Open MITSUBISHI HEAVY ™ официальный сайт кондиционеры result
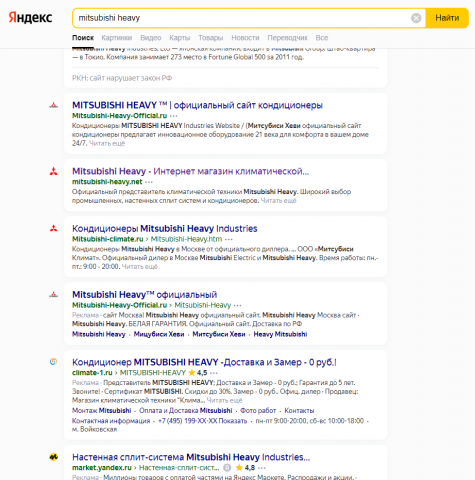 click(197, 105)
